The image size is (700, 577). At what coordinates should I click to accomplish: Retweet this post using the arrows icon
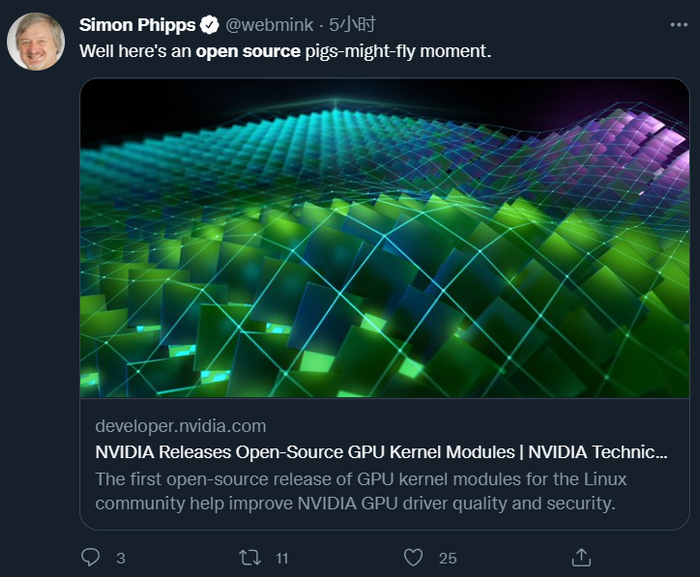pos(249,557)
